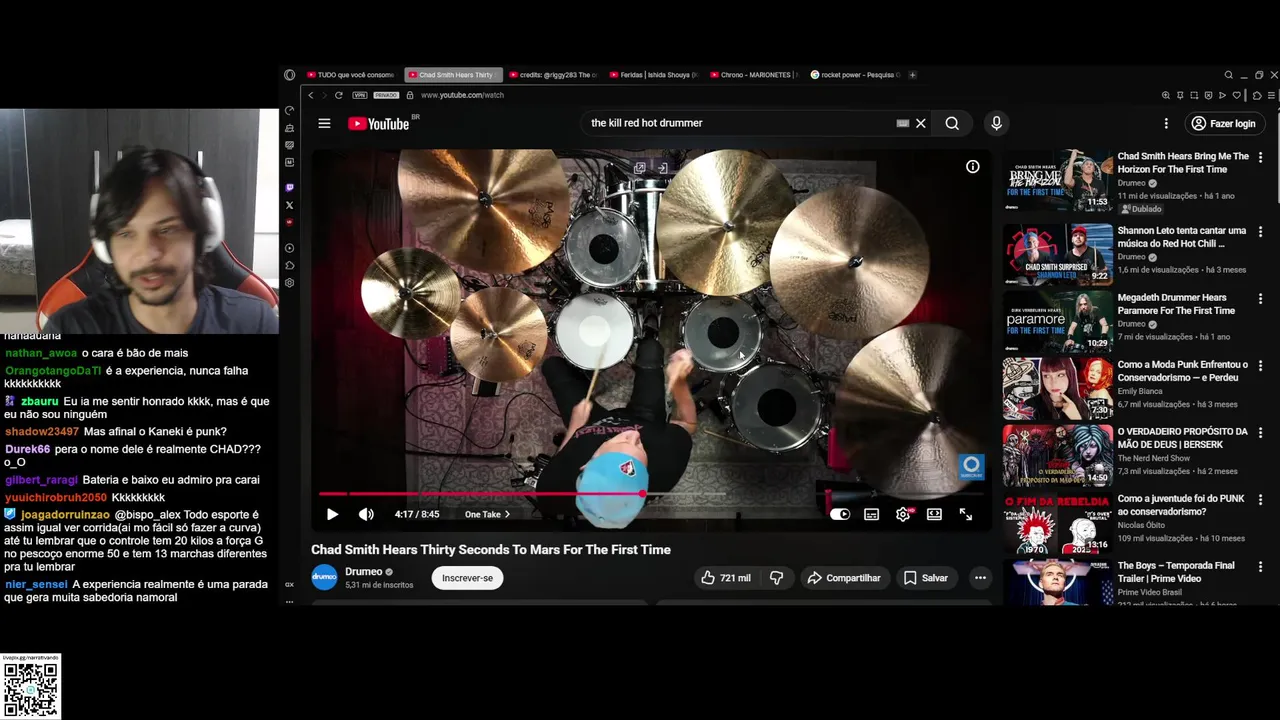Switch to Feridas Ishida Shouya tab
Screen dimensions: 1280x720
(655, 75)
